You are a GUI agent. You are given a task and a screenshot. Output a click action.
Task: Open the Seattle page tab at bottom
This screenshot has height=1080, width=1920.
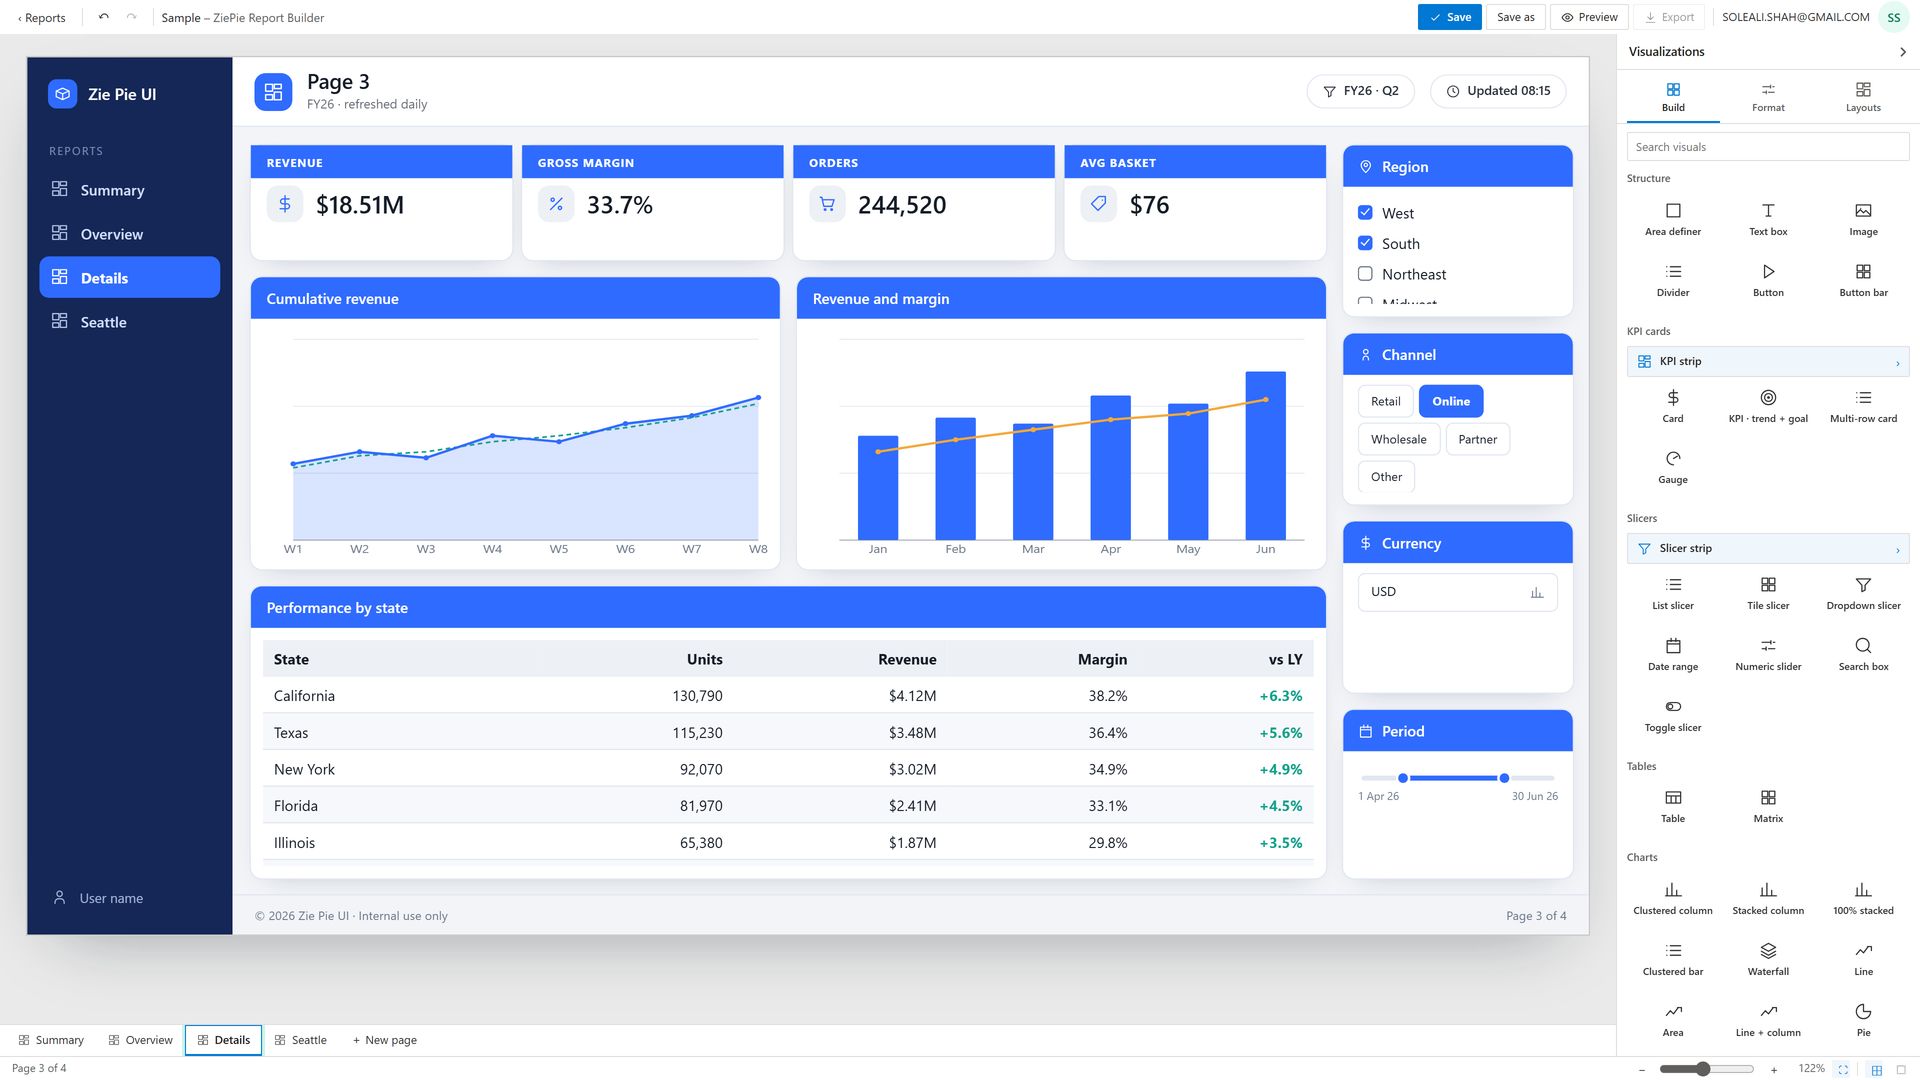pos(300,1040)
